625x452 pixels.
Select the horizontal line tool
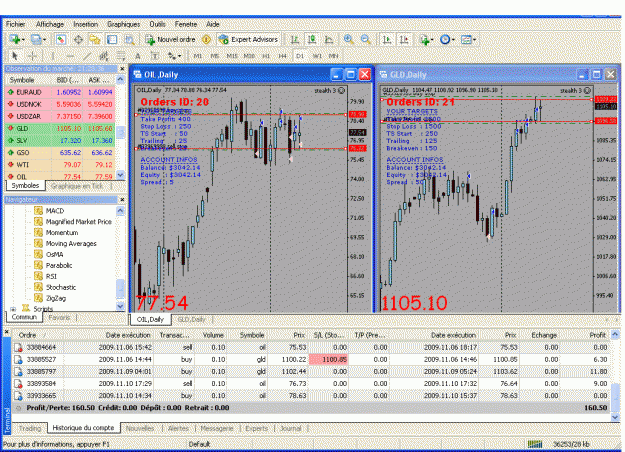click(x=70, y=56)
